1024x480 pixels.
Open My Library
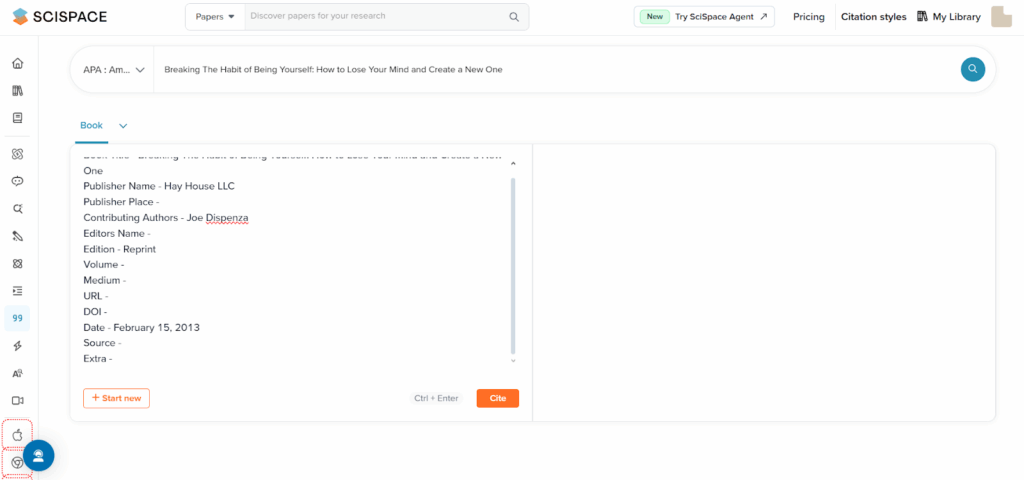coord(948,17)
